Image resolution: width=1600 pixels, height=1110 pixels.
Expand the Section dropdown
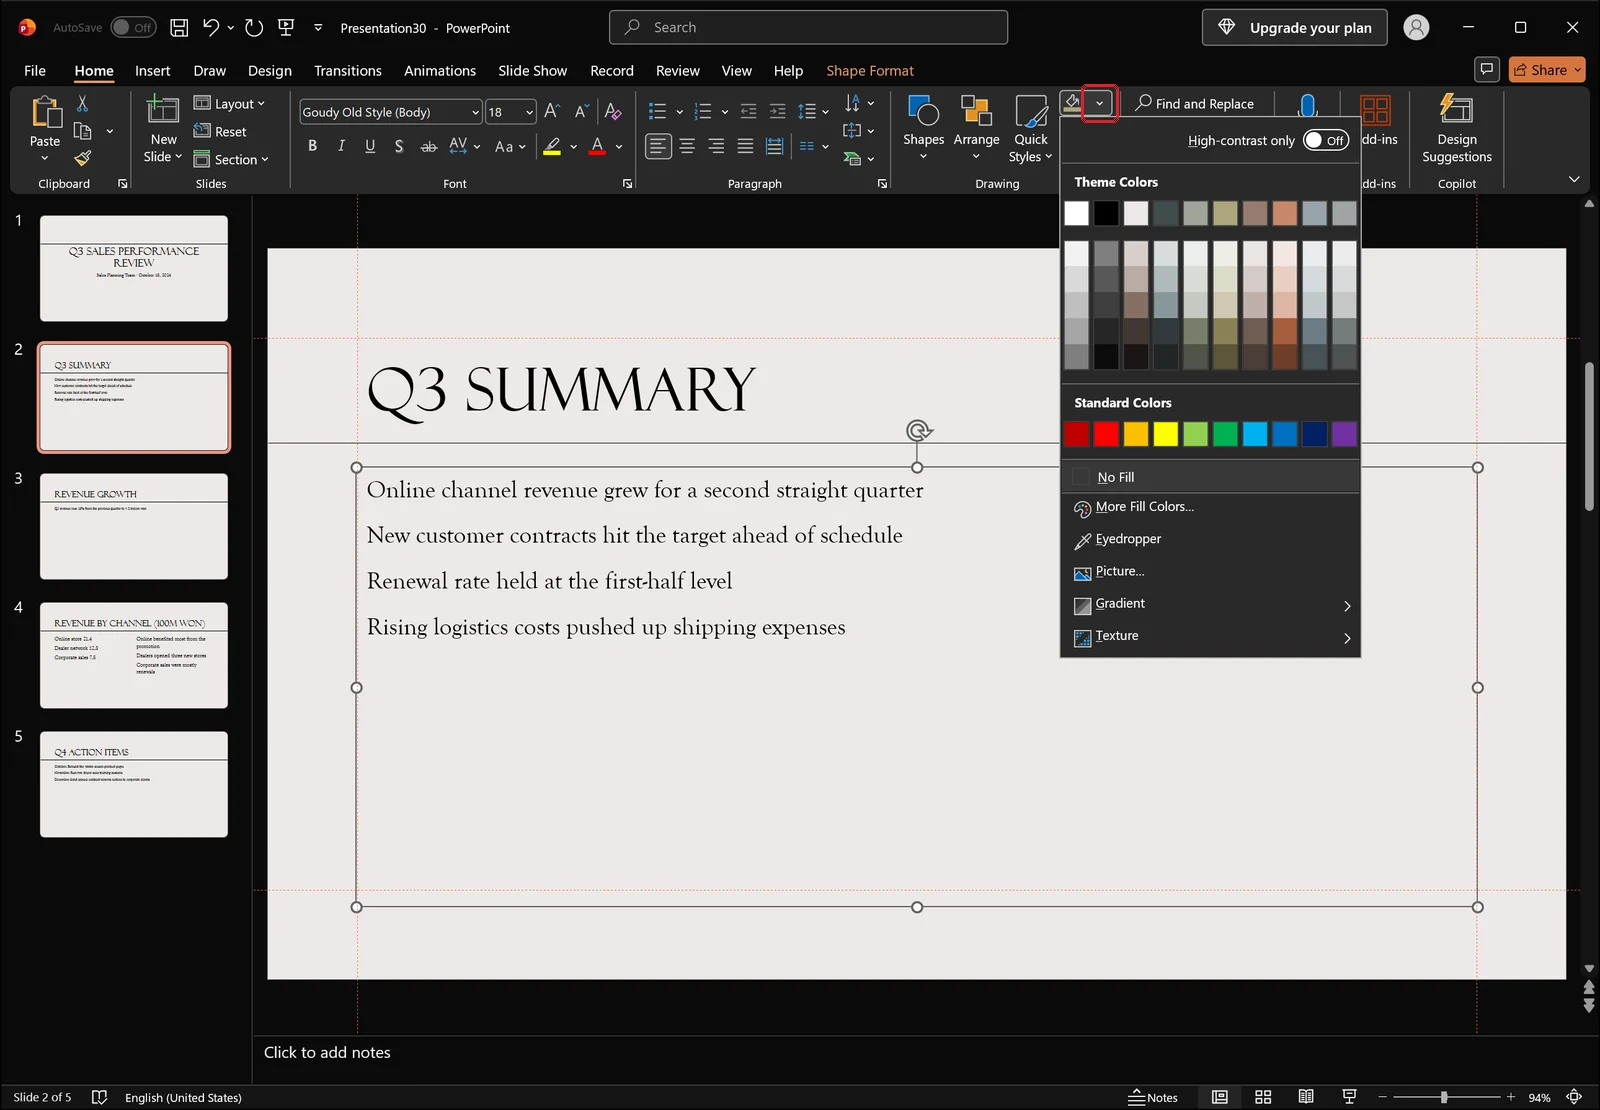point(231,160)
